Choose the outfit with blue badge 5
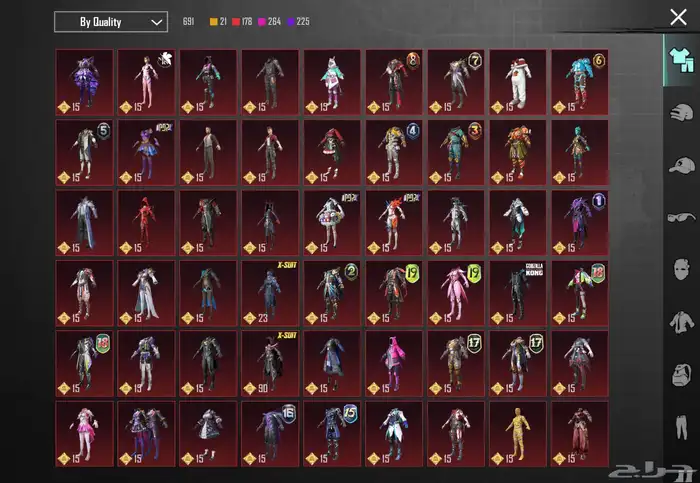 (x=84, y=151)
